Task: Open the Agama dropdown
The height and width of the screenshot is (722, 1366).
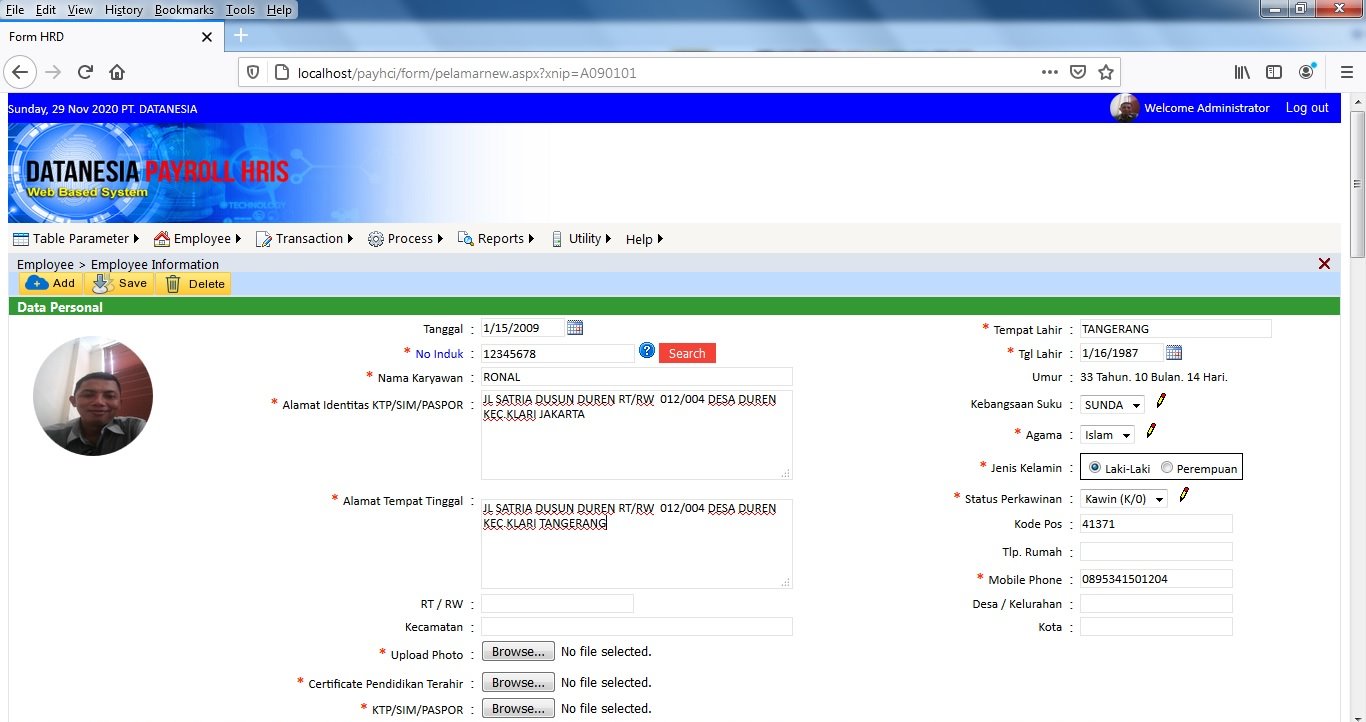Action: [x=1108, y=435]
